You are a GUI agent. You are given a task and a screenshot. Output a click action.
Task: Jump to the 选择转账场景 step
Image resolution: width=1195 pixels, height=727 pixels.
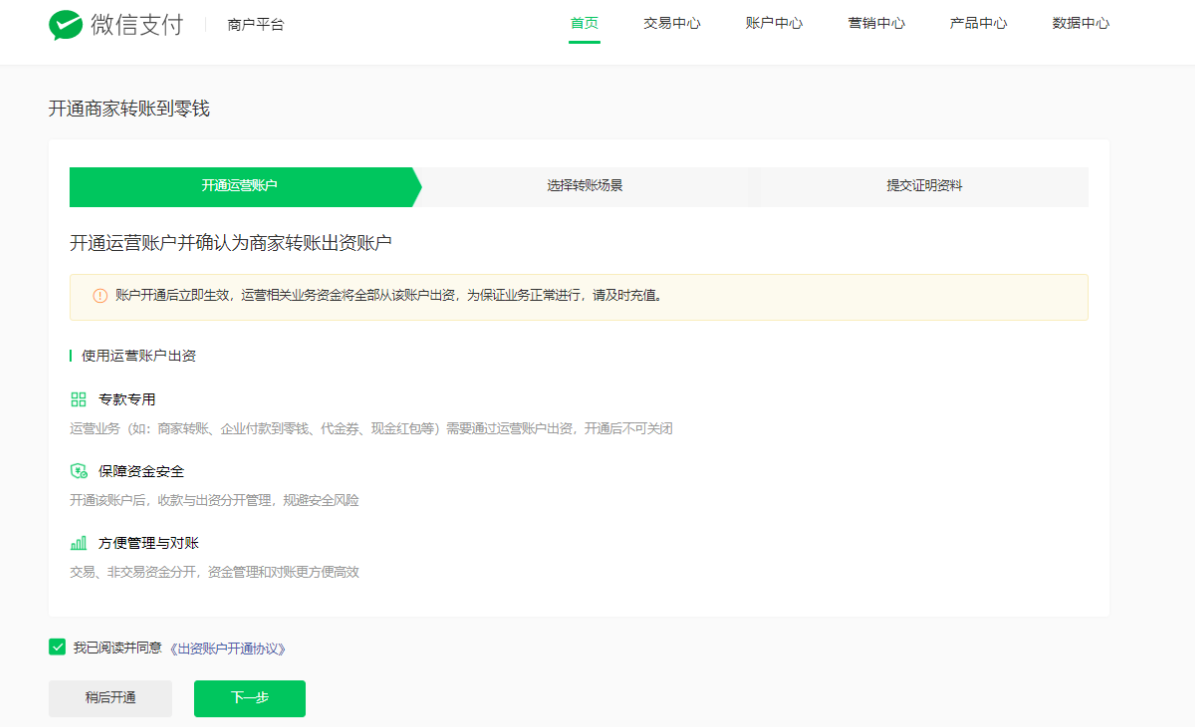(585, 186)
